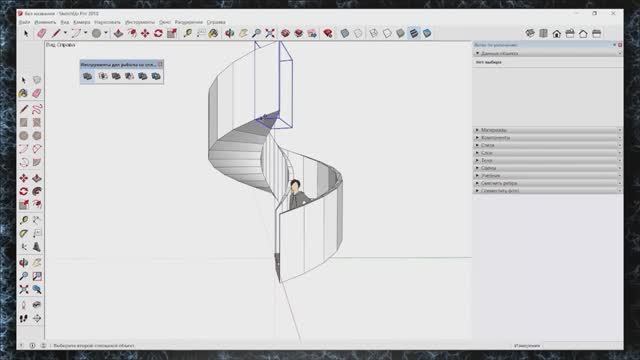
Task: Switch to Top view
Action: click(x=543, y=33)
